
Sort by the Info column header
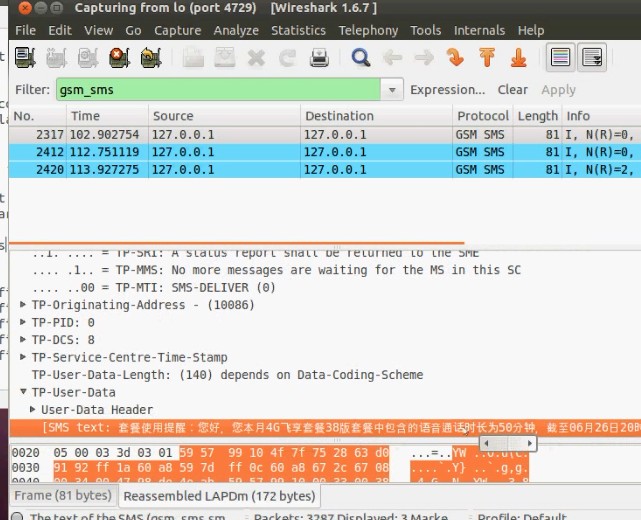601,116
